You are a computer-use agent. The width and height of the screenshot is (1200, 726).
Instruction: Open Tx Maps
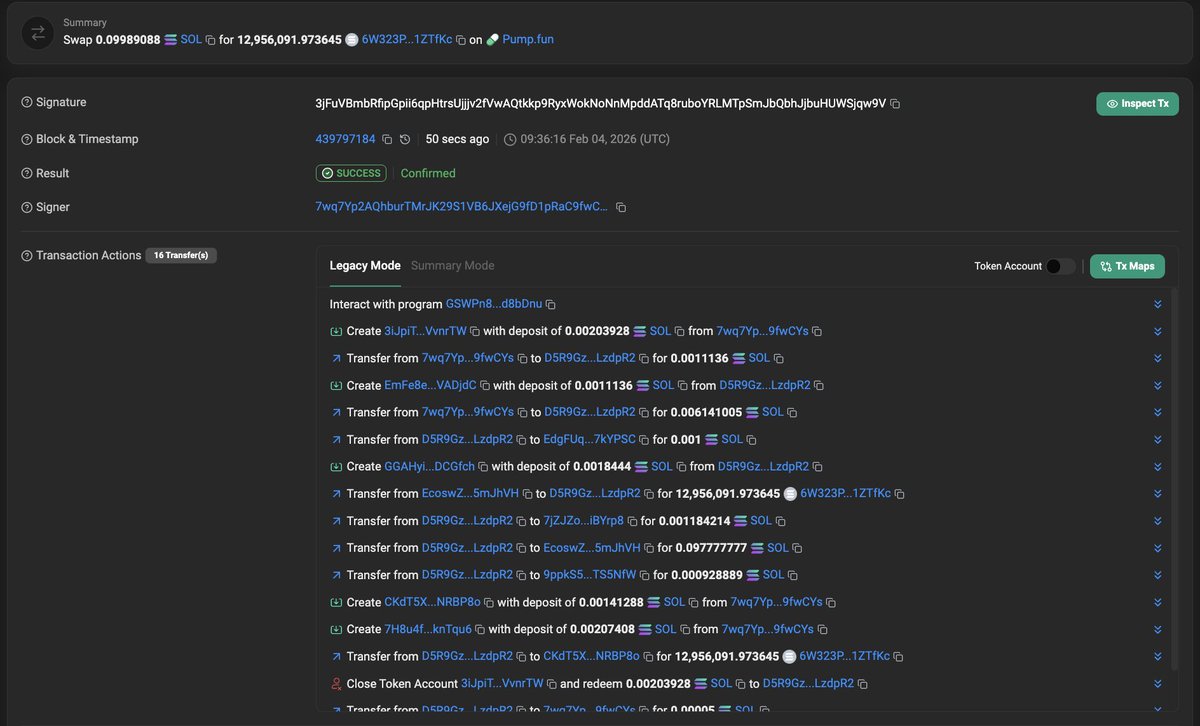(1127, 266)
